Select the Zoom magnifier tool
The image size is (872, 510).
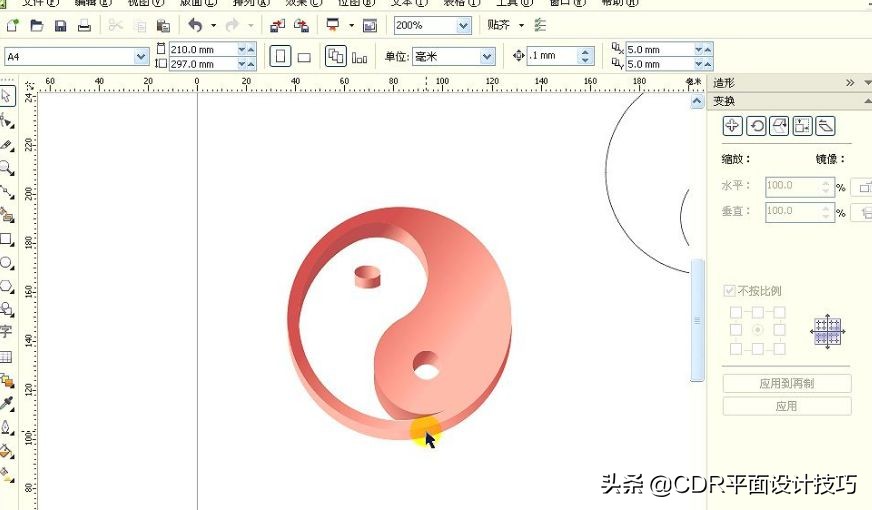point(6,168)
